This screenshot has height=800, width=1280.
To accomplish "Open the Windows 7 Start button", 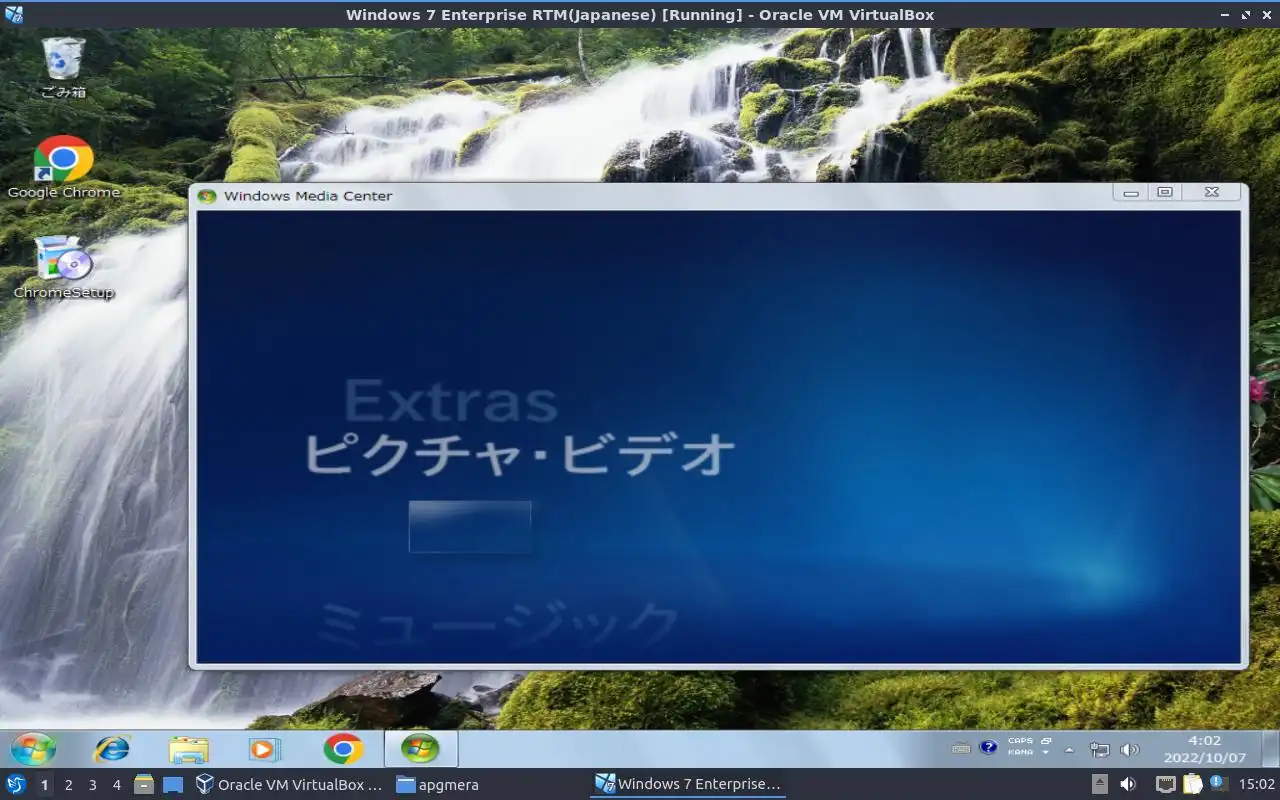I will tap(33, 748).
